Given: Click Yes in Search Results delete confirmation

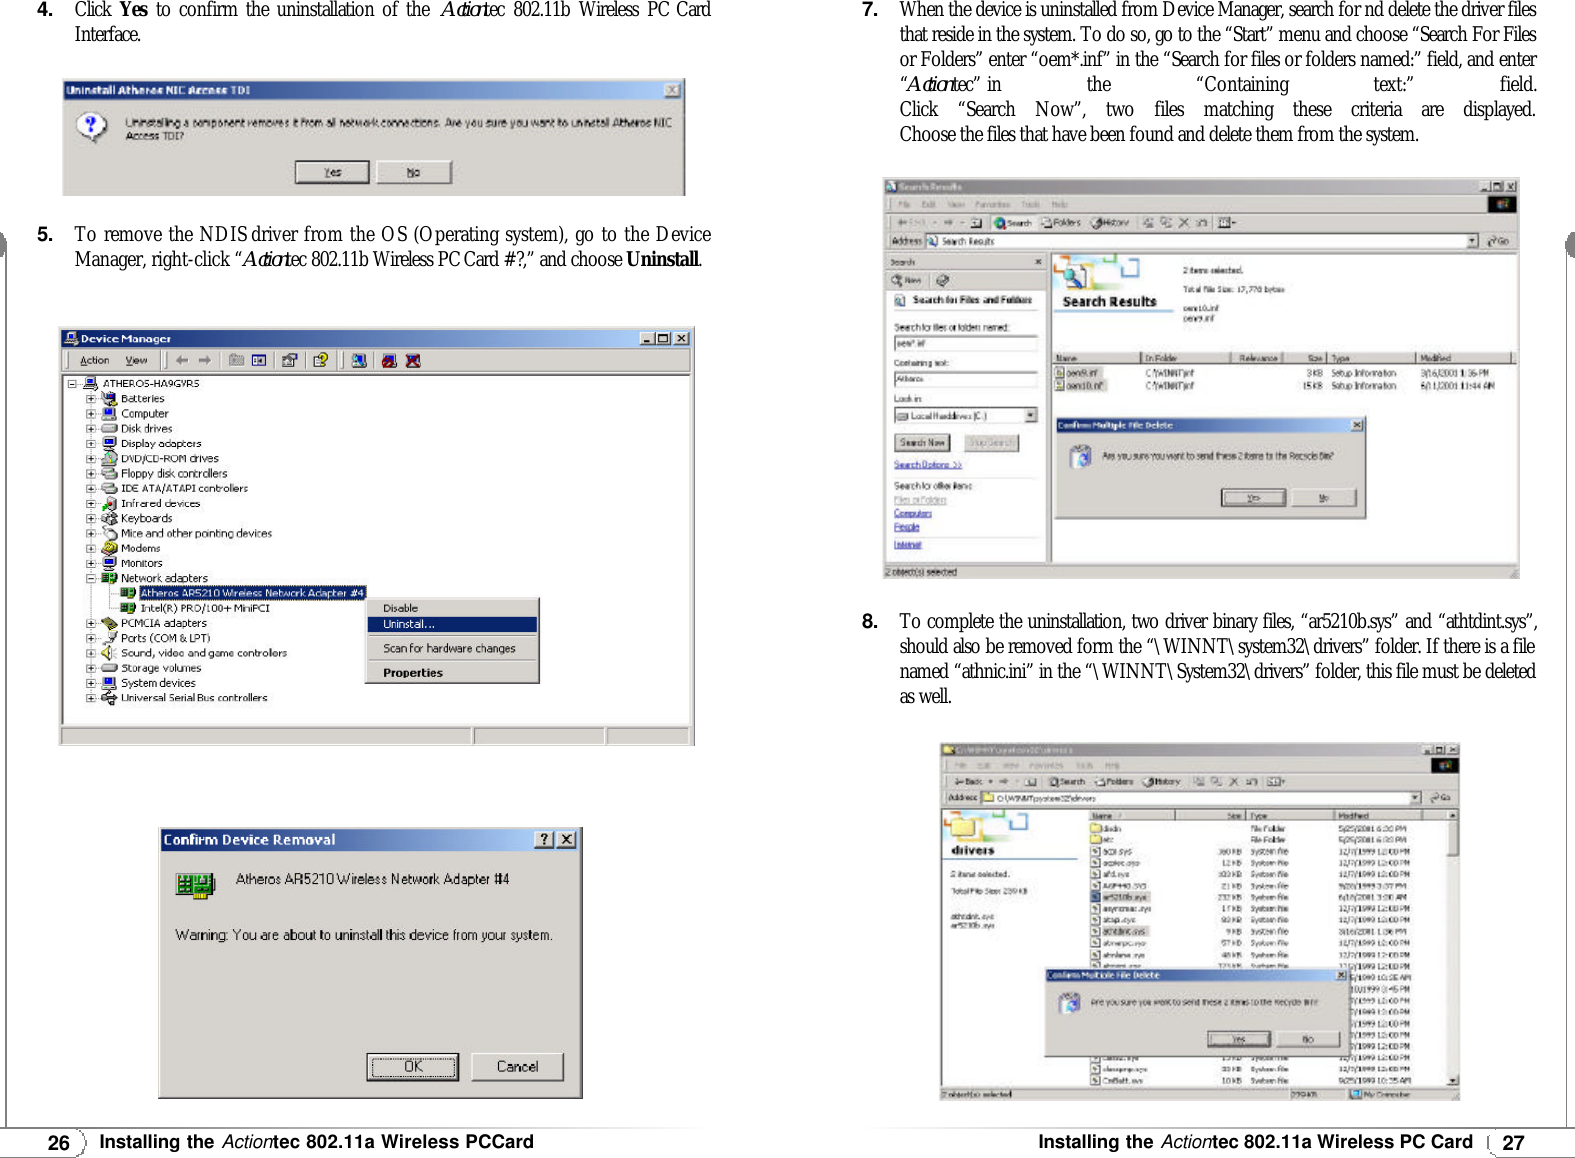Looking at the screenshot, I should [x=1253, y=498].
